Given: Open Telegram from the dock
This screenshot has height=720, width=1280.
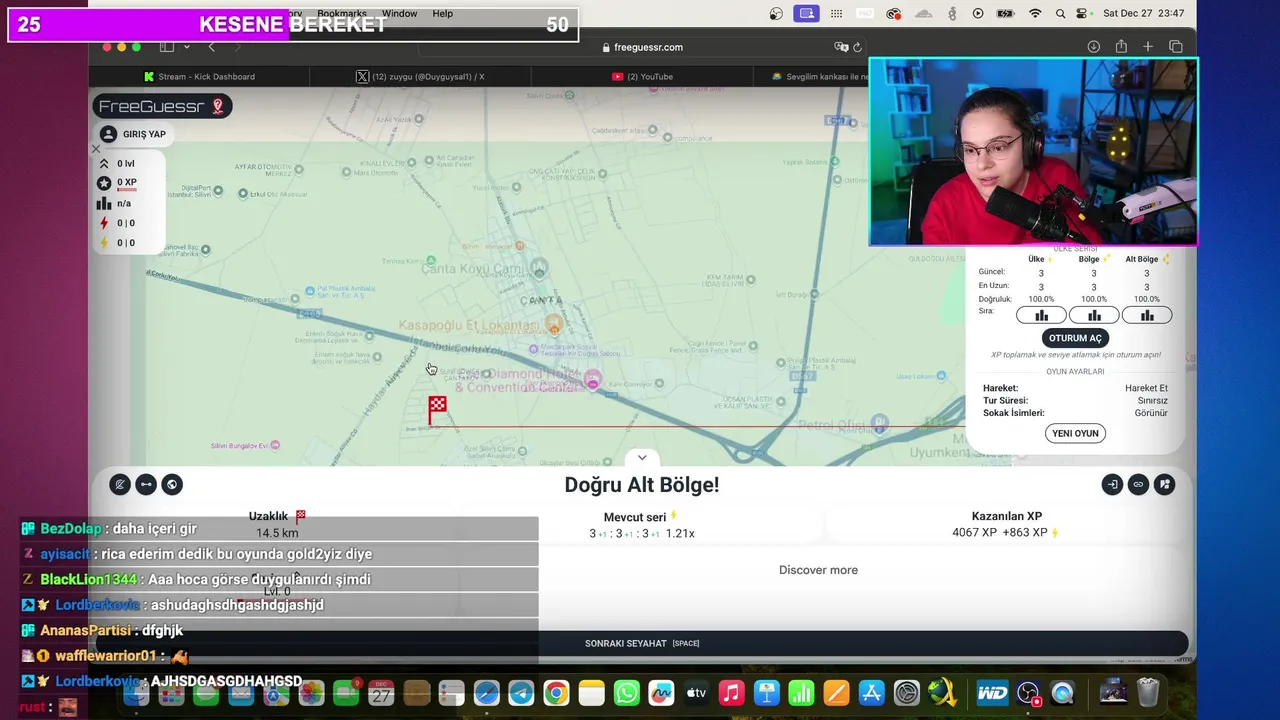Looking at the screenshot, I should click(521, 693).
